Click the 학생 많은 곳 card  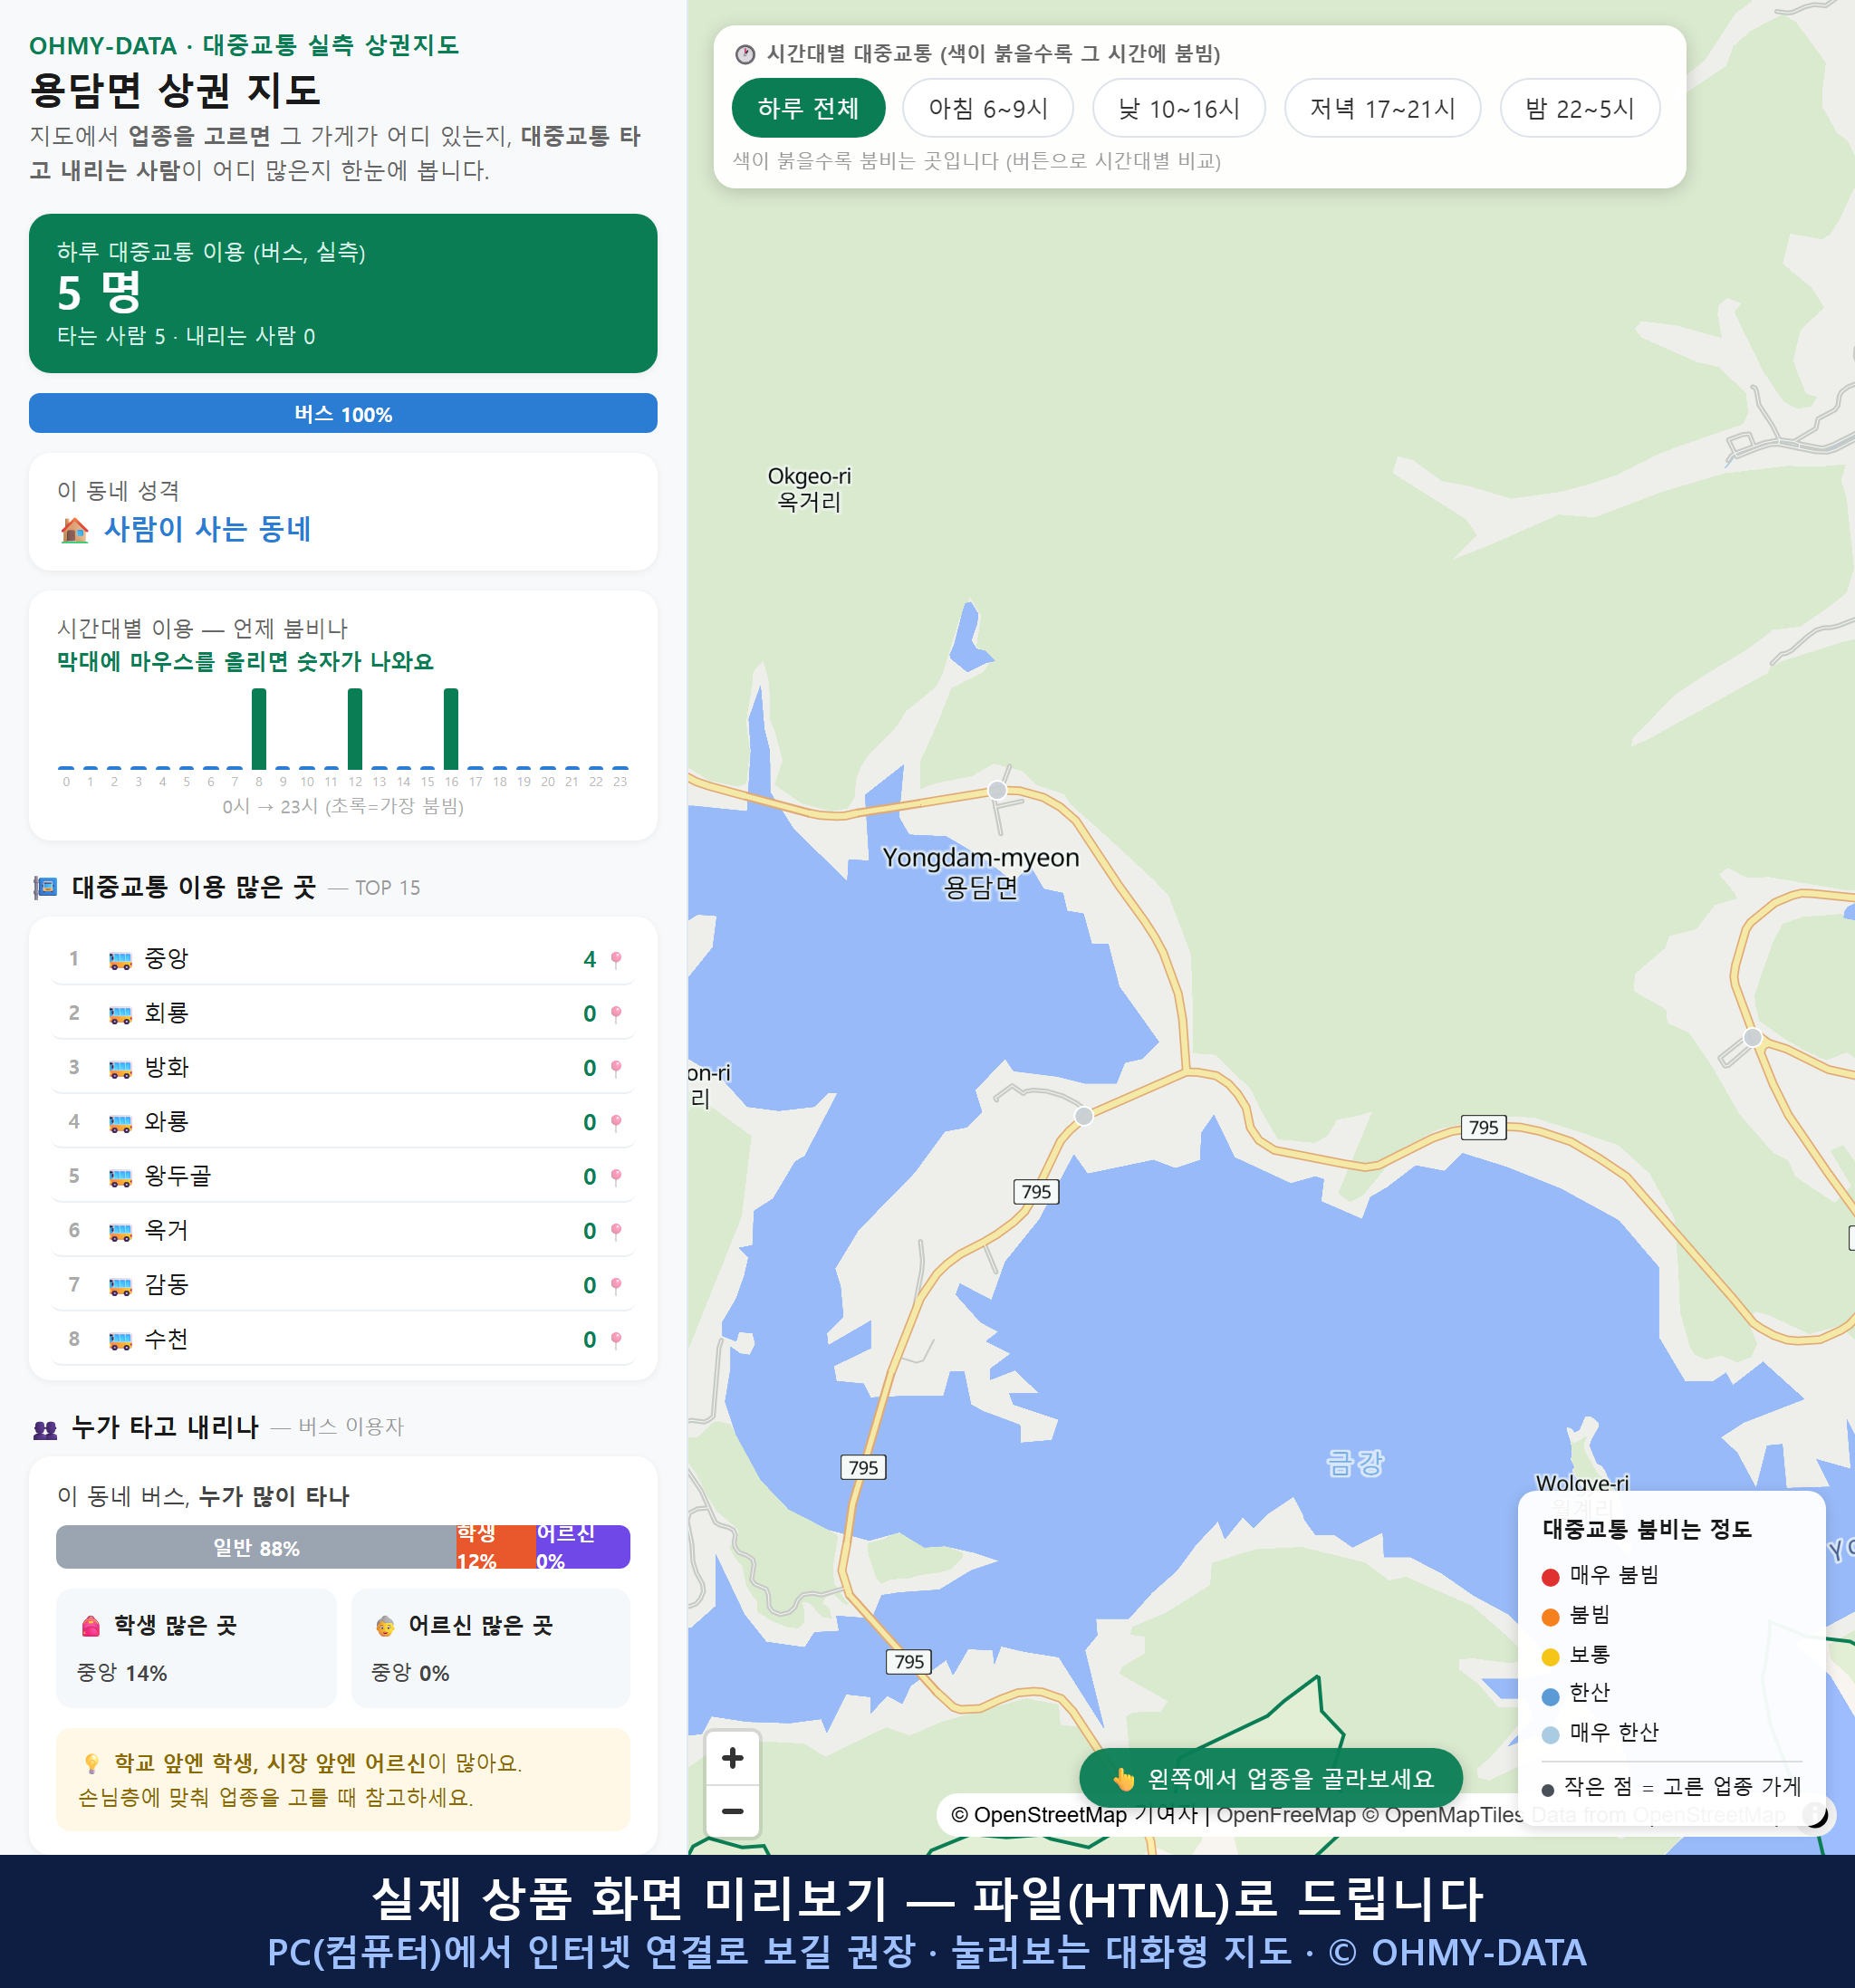pos(196,1648)
